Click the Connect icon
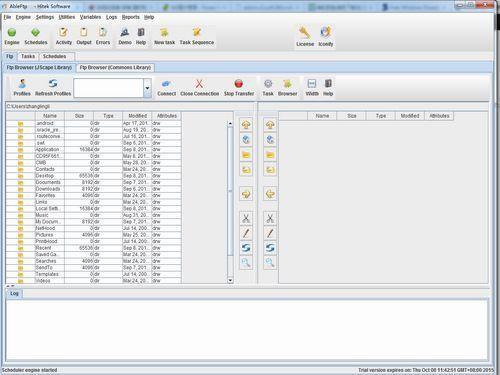Screen dimensions: 500x375 pos(166,83)
